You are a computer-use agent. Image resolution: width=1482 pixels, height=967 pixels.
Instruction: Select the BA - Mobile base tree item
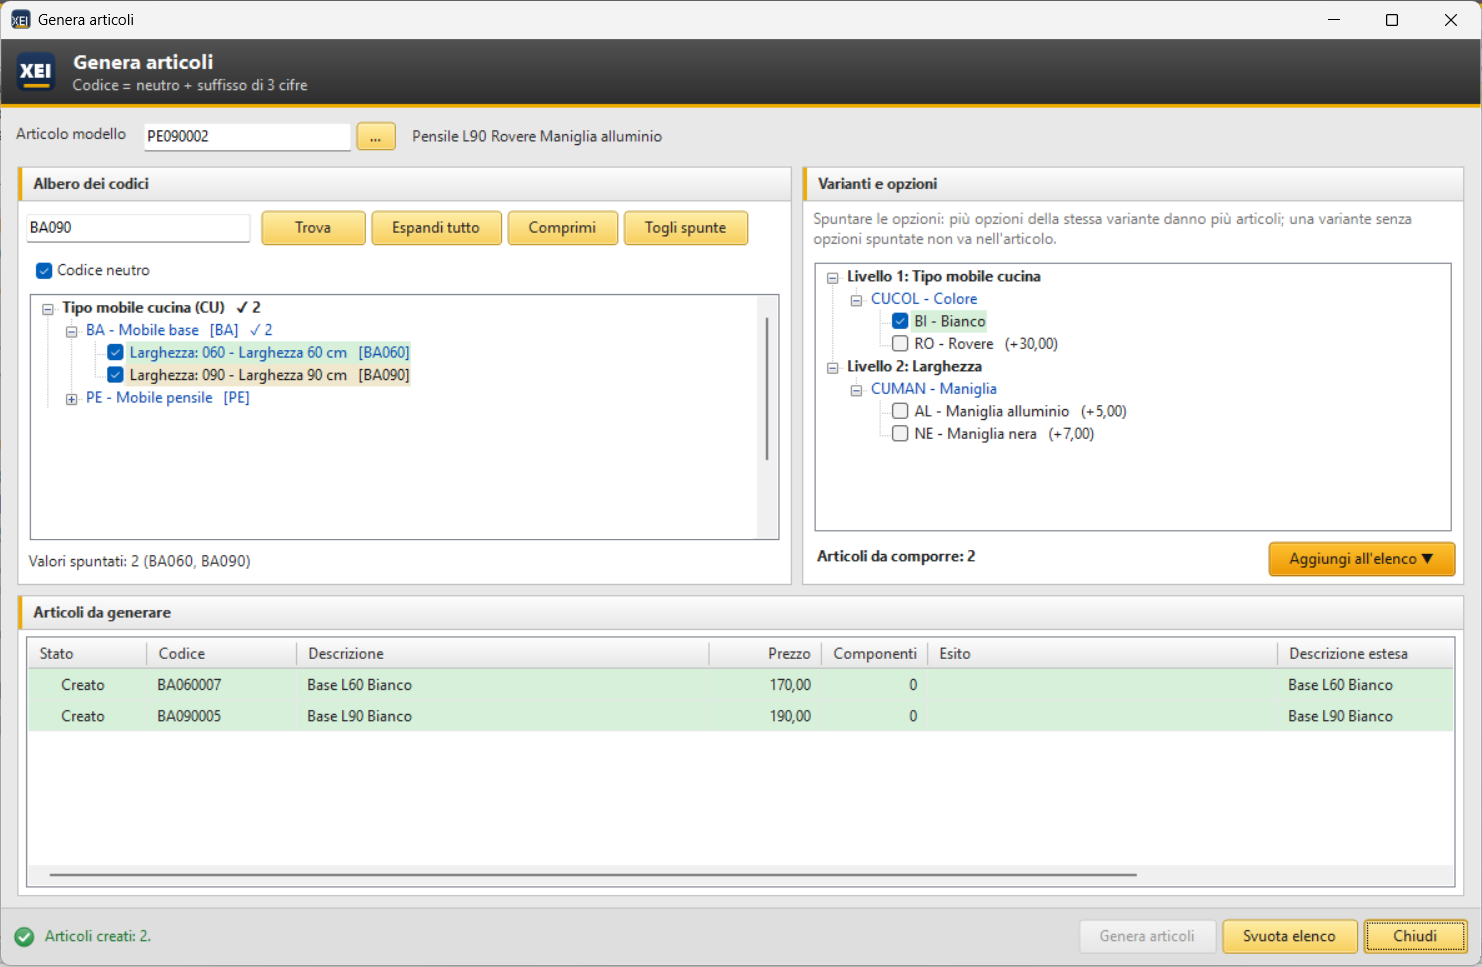coord(162,330)
